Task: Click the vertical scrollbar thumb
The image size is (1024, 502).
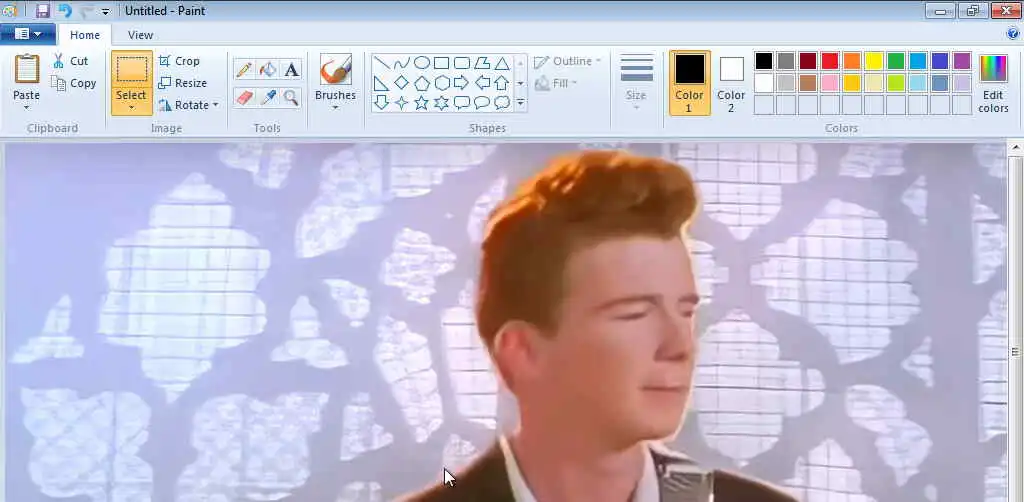Action: 1016,353
